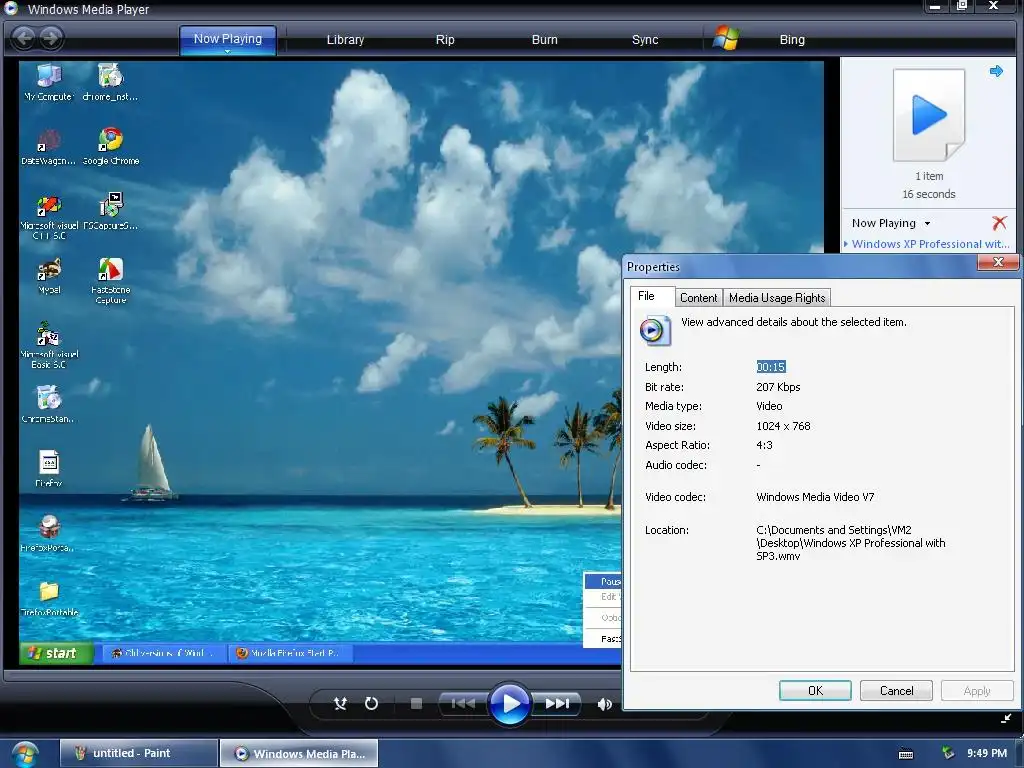
Task: Click the Bit rate value 207 Kbps
Action: click(778, 387)
